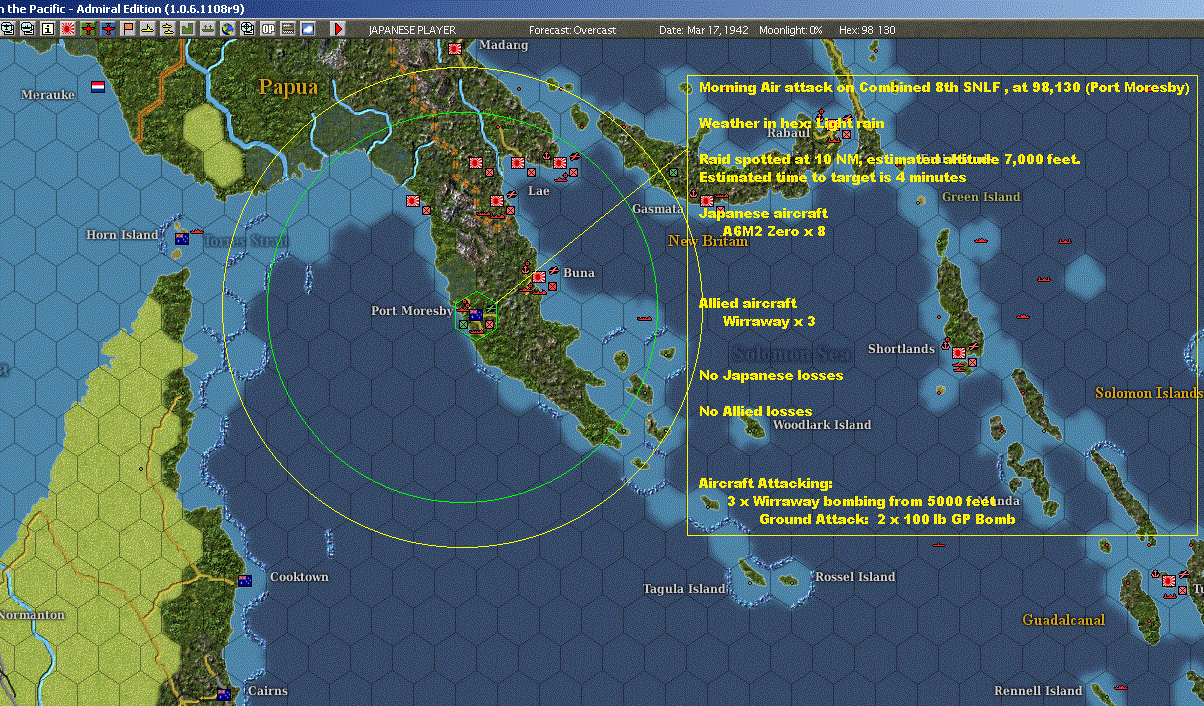Image resolution: width=1204 pixels, height=706 pixels.
Task: Click the single yellow ship toolbar icon
Action: [x=148, y=29]
